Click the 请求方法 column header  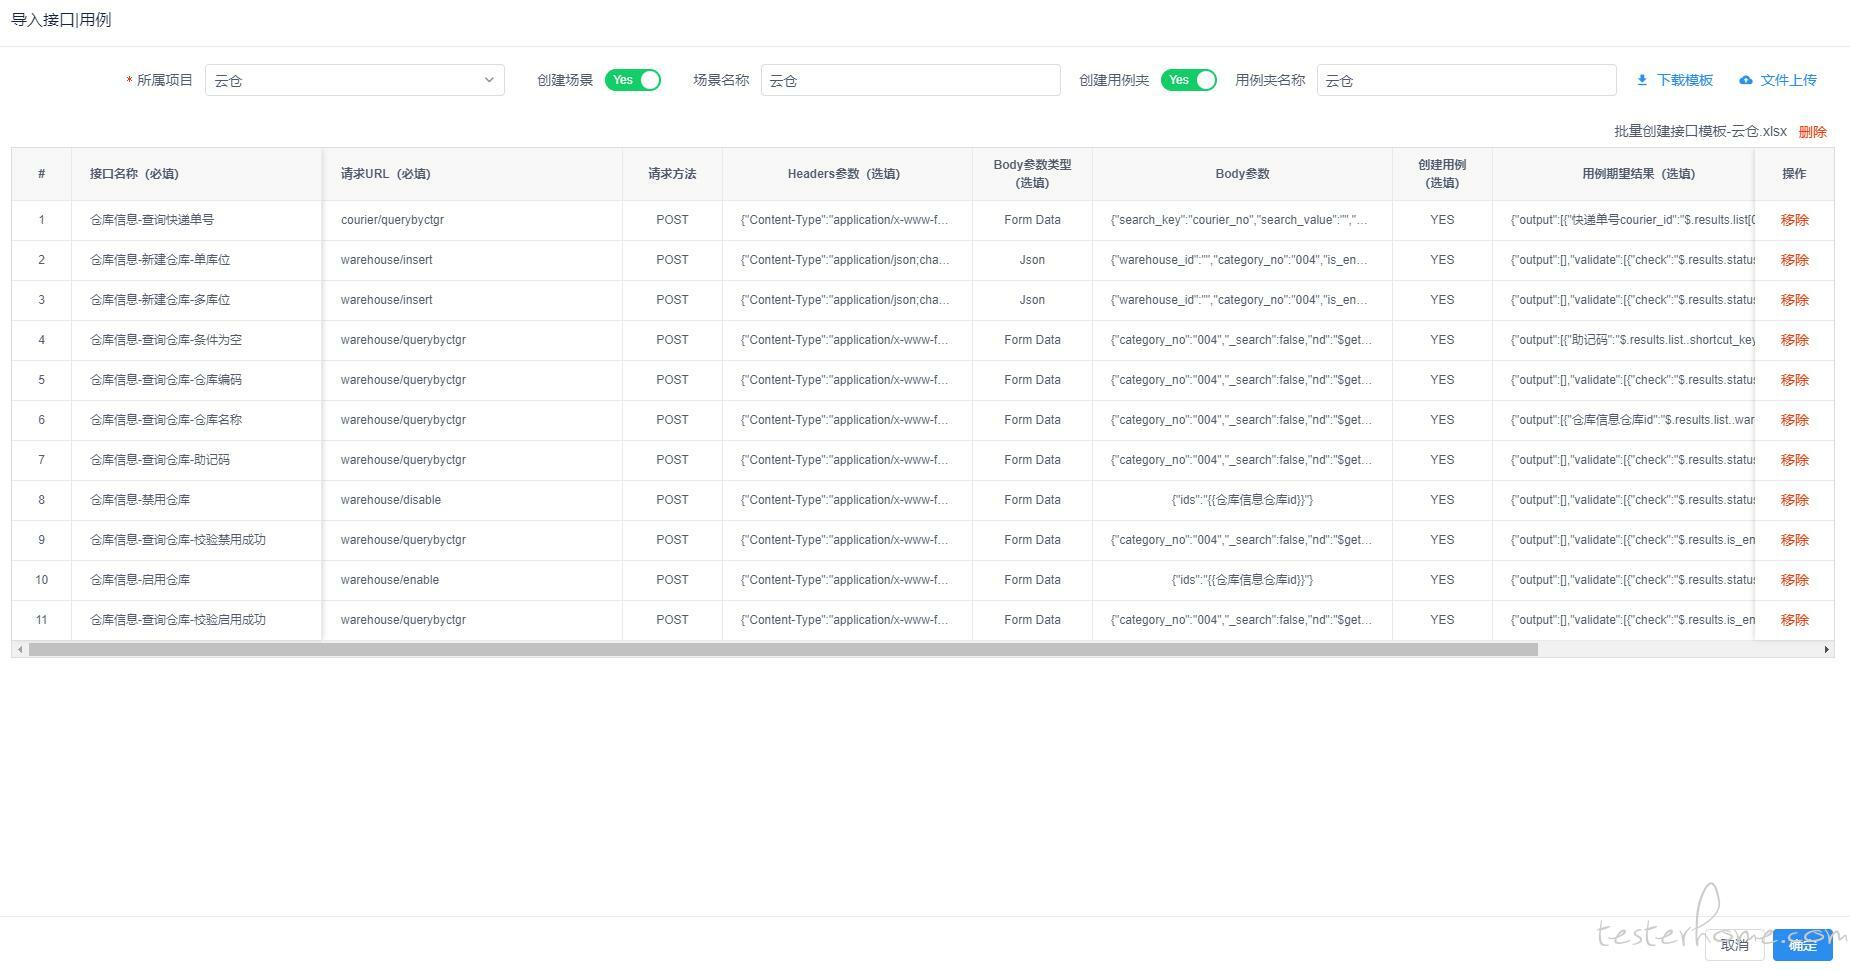[672, 174]
